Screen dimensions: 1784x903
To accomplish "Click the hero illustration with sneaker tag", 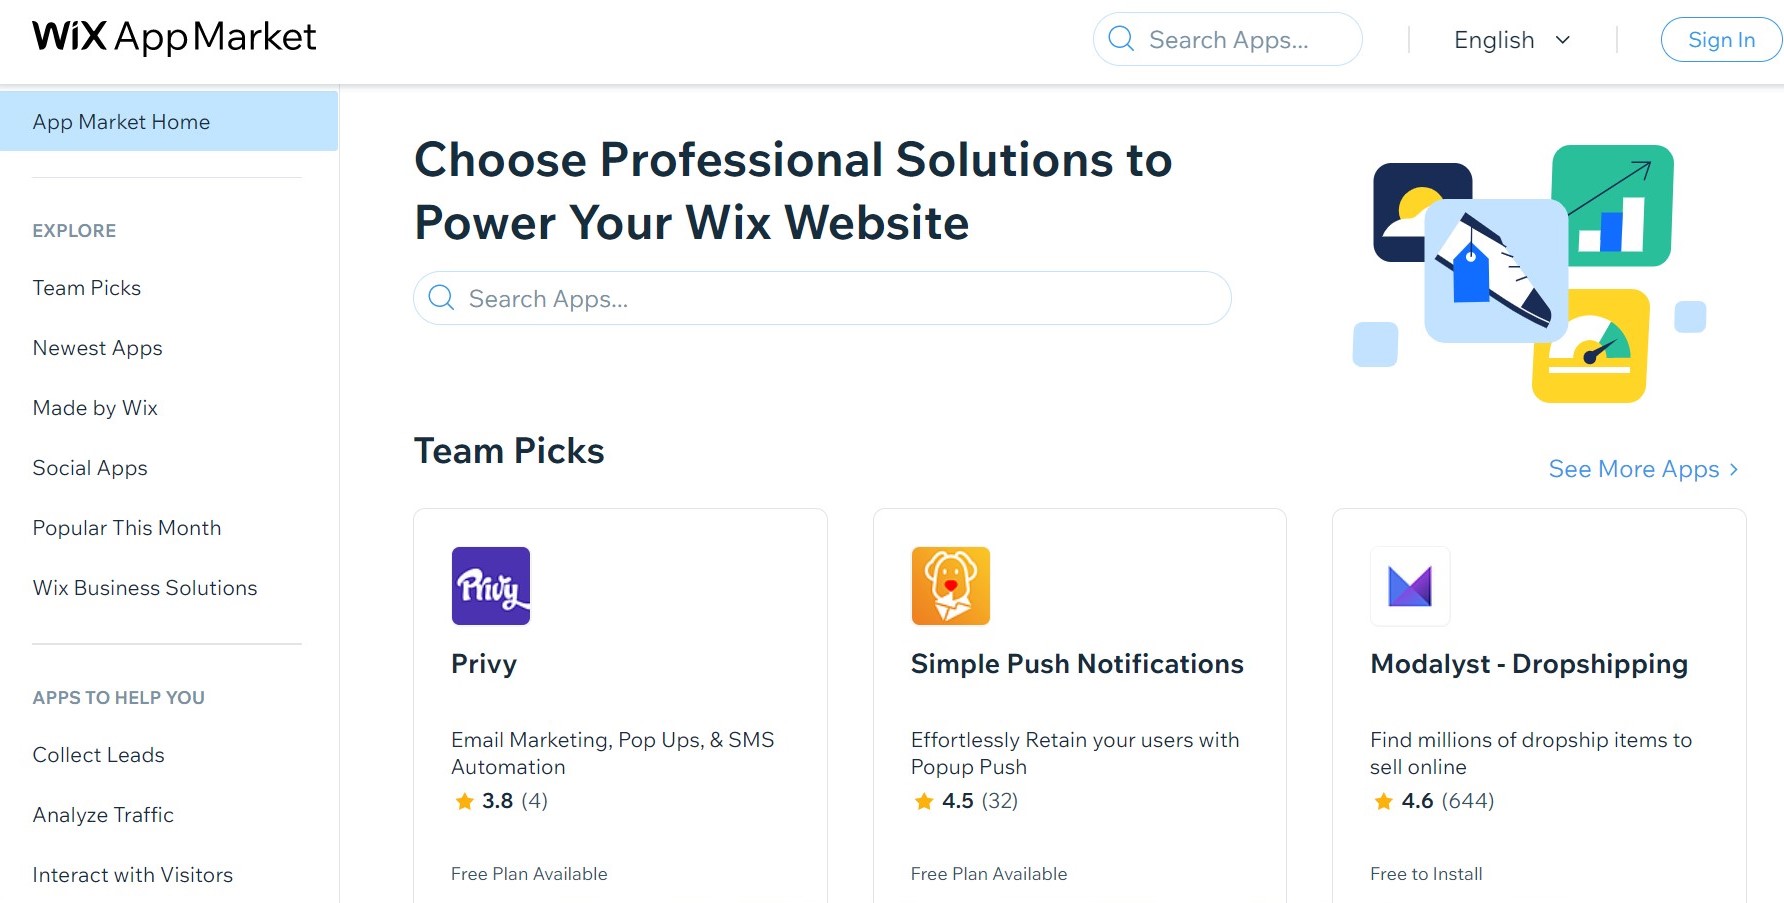I will 1528,273.
